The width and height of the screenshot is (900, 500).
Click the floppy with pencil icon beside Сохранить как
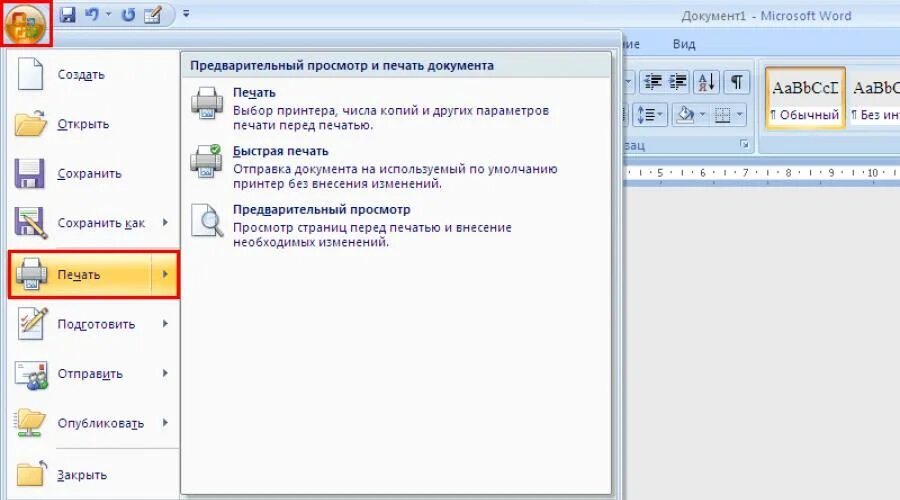tap(30, 223)
